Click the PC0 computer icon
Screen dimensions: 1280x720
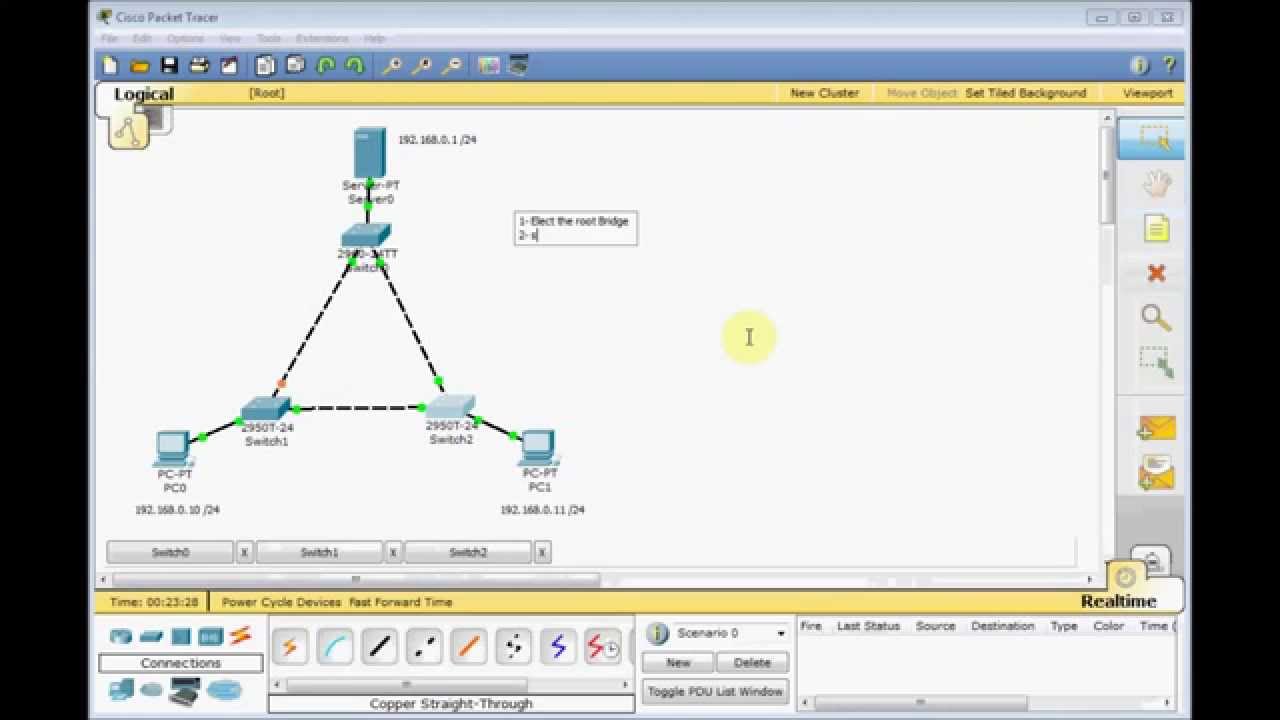coord(174,448)
